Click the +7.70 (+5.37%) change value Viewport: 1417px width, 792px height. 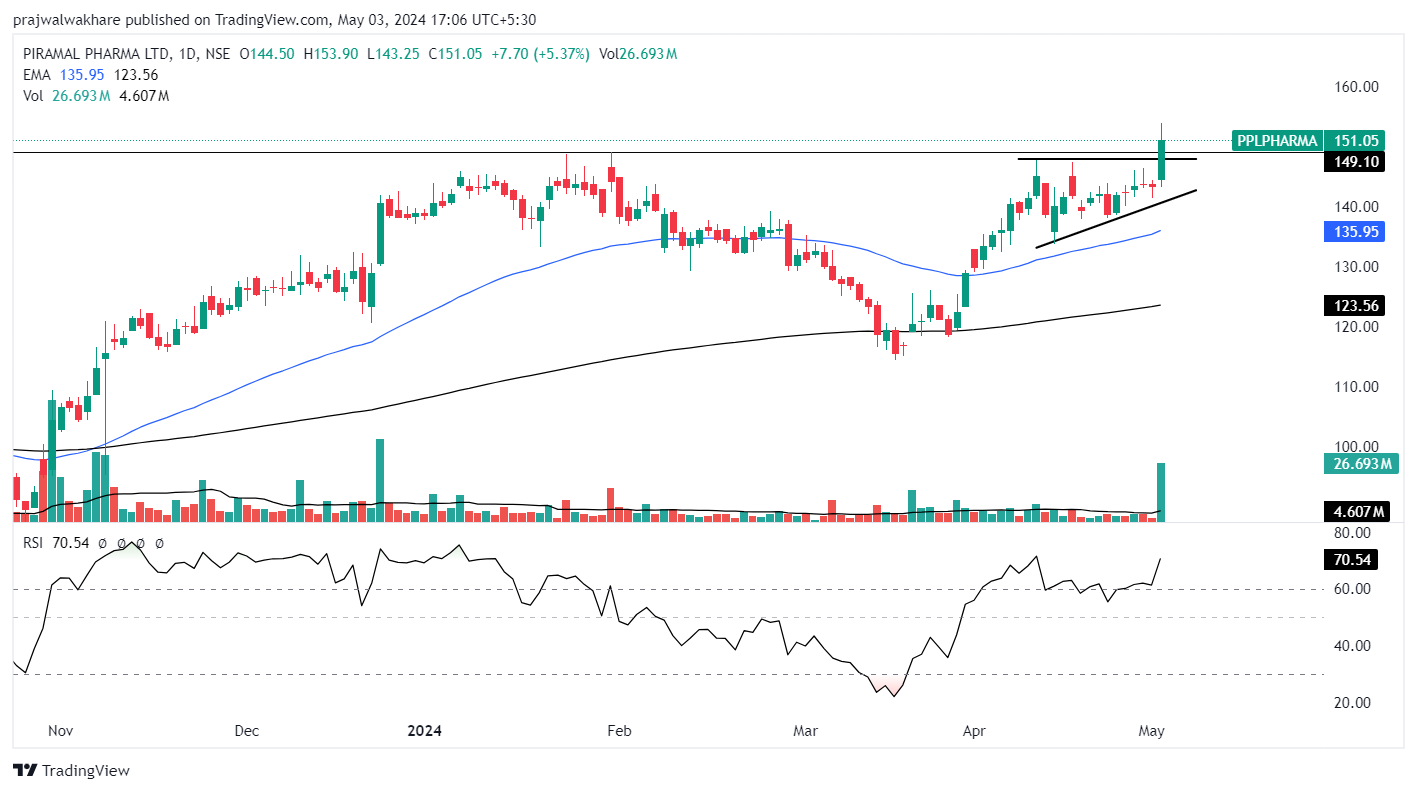point(541,54)
